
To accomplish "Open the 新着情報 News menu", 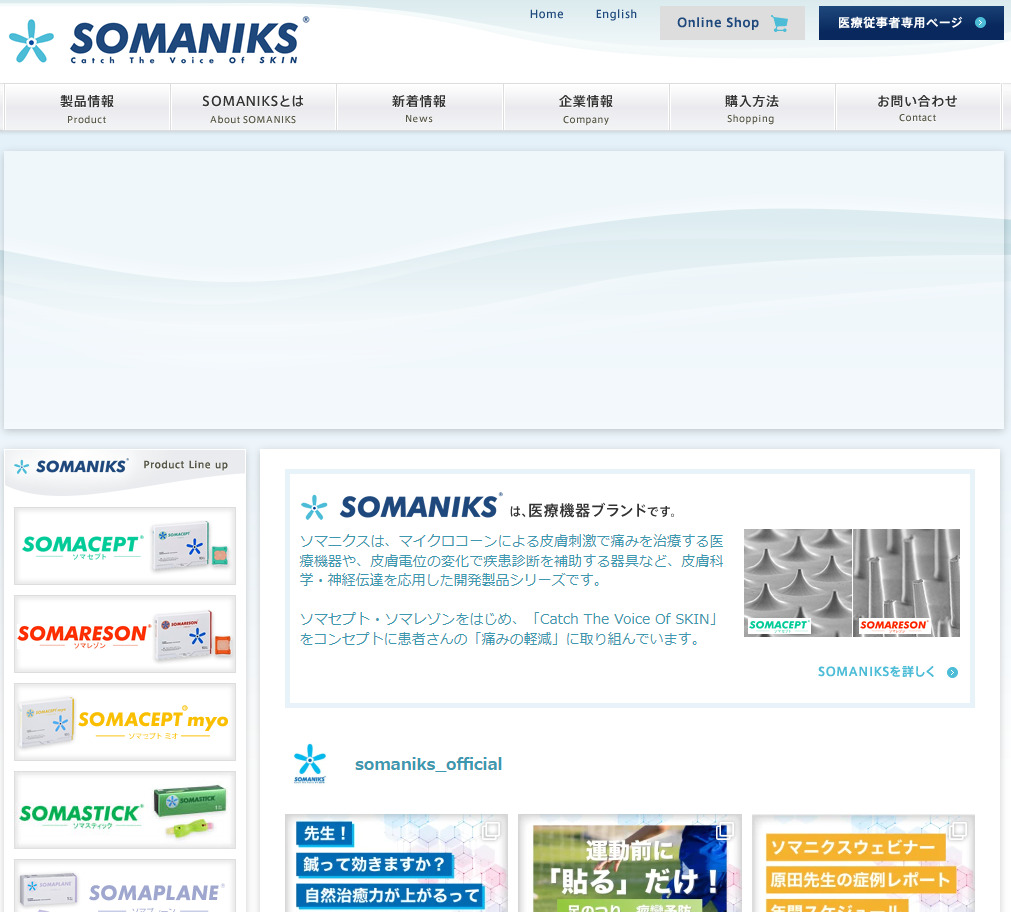I will 419,108.
